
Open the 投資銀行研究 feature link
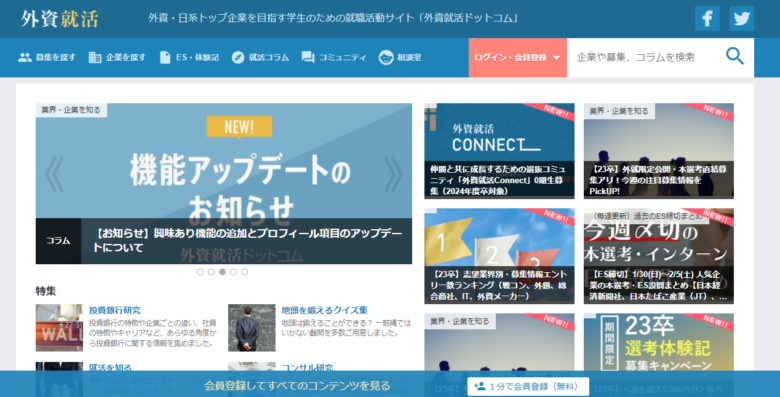coord(114,310)
